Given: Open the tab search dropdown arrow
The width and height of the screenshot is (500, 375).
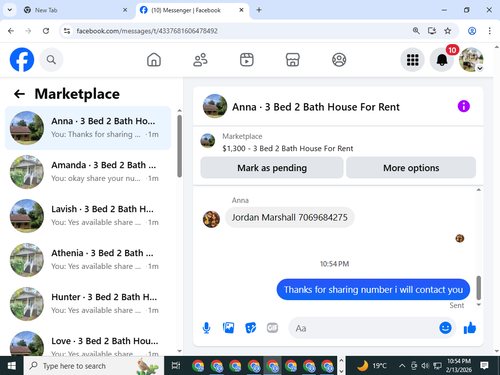Looking at the screenshot, I should click(10, 10).
